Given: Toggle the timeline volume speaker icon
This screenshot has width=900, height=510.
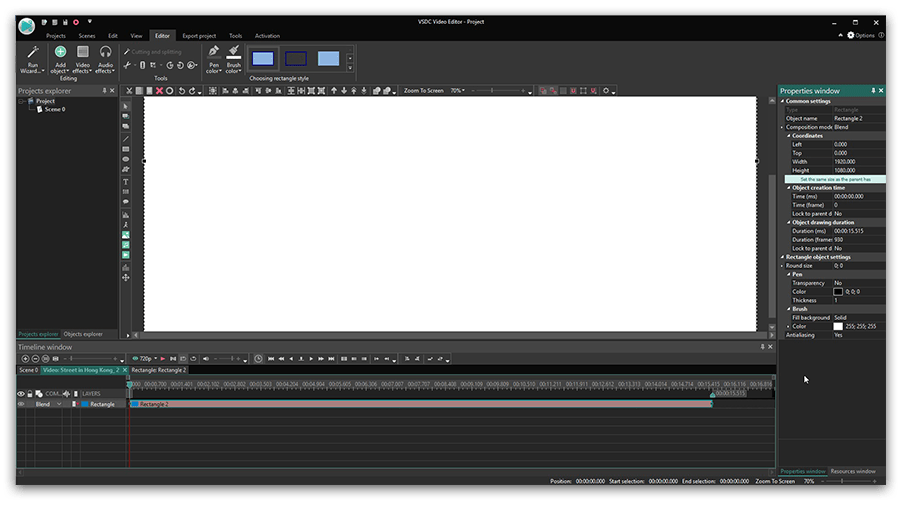Looking at the screenshot, I should pyautogui.click(x=205, y=359).
